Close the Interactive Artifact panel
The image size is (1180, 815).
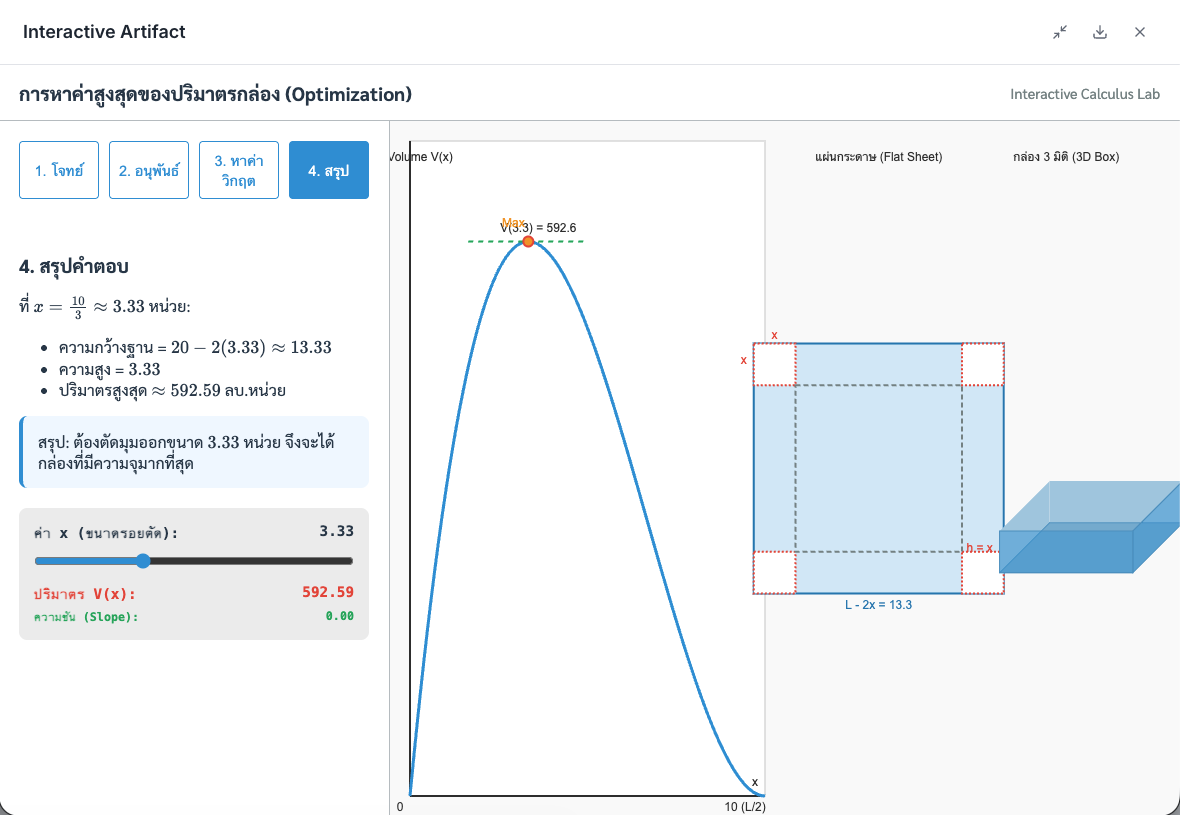1140,32
